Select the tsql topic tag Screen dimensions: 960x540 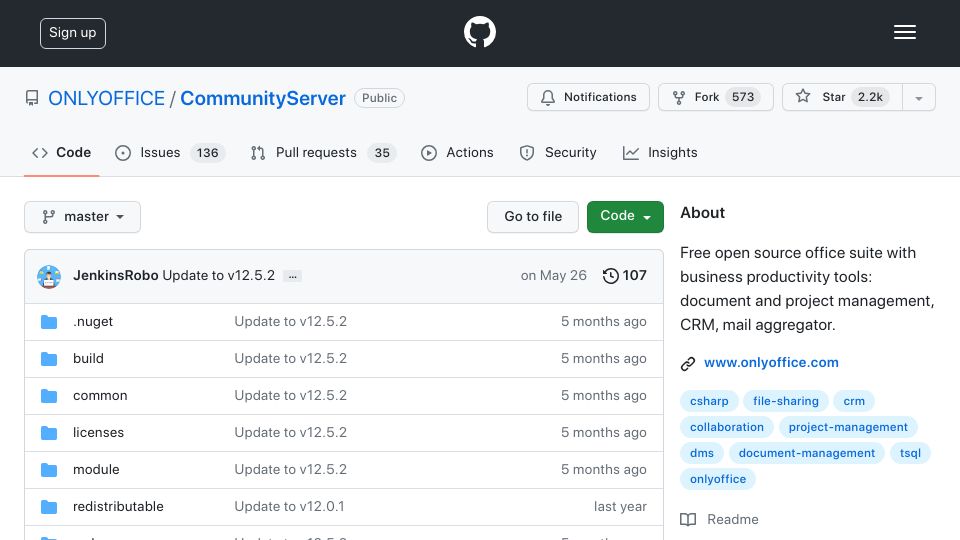[910, 453]
